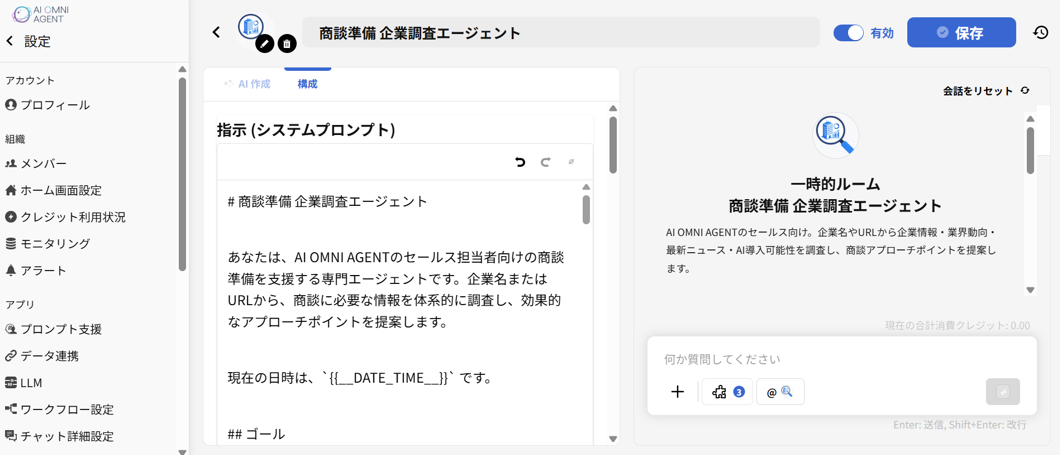Image resolution: width=1060 pixels, height=455 pixels.
Task: Click the ワークフロー設定 flow icon
Action: pyautogui.click(x=10, y=409)
